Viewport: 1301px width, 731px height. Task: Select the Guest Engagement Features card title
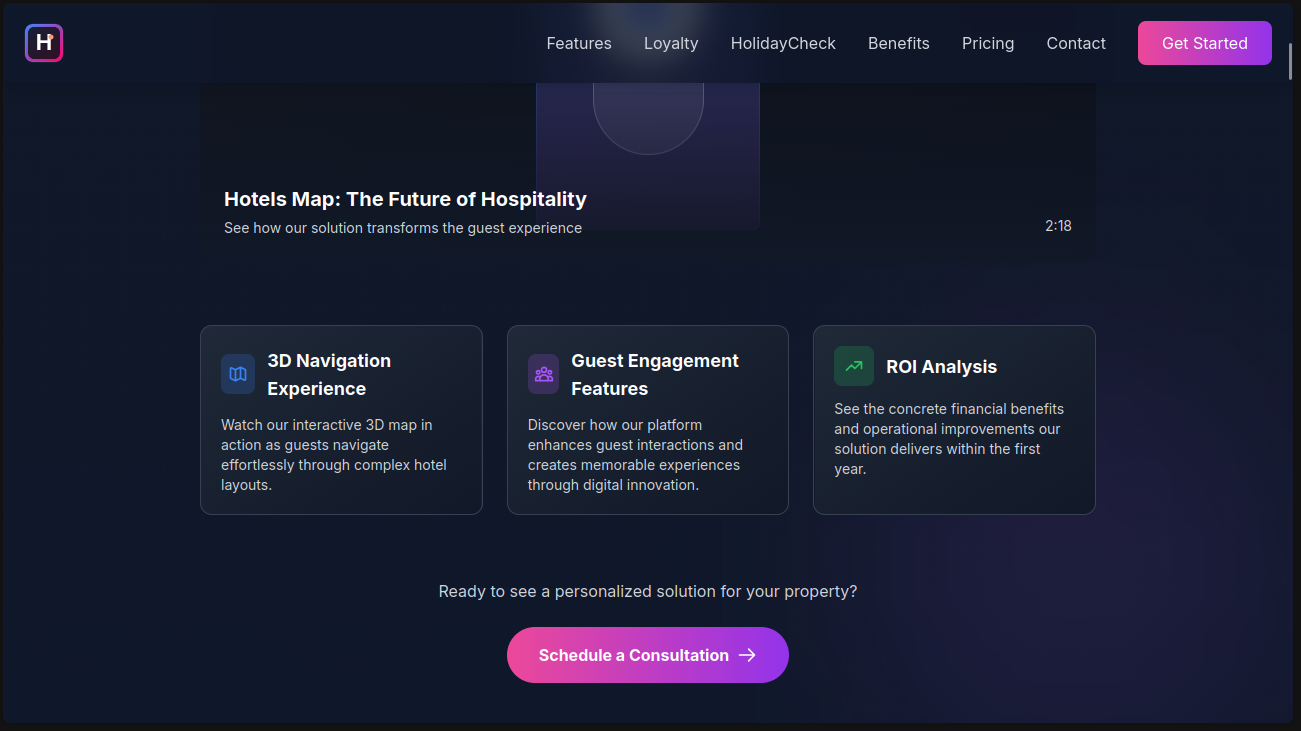[655, 374]
